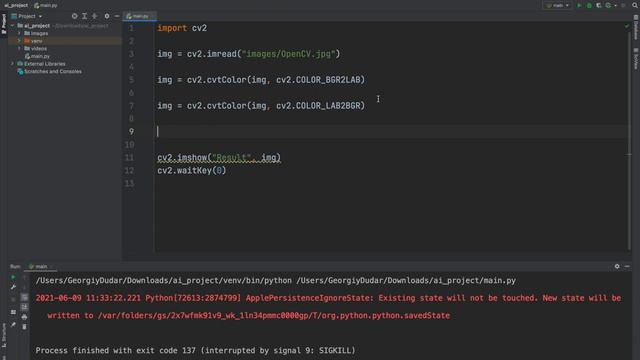640x360 pixels.
Task: Click the restore layout icon in the Run panel
Action: 13,312
